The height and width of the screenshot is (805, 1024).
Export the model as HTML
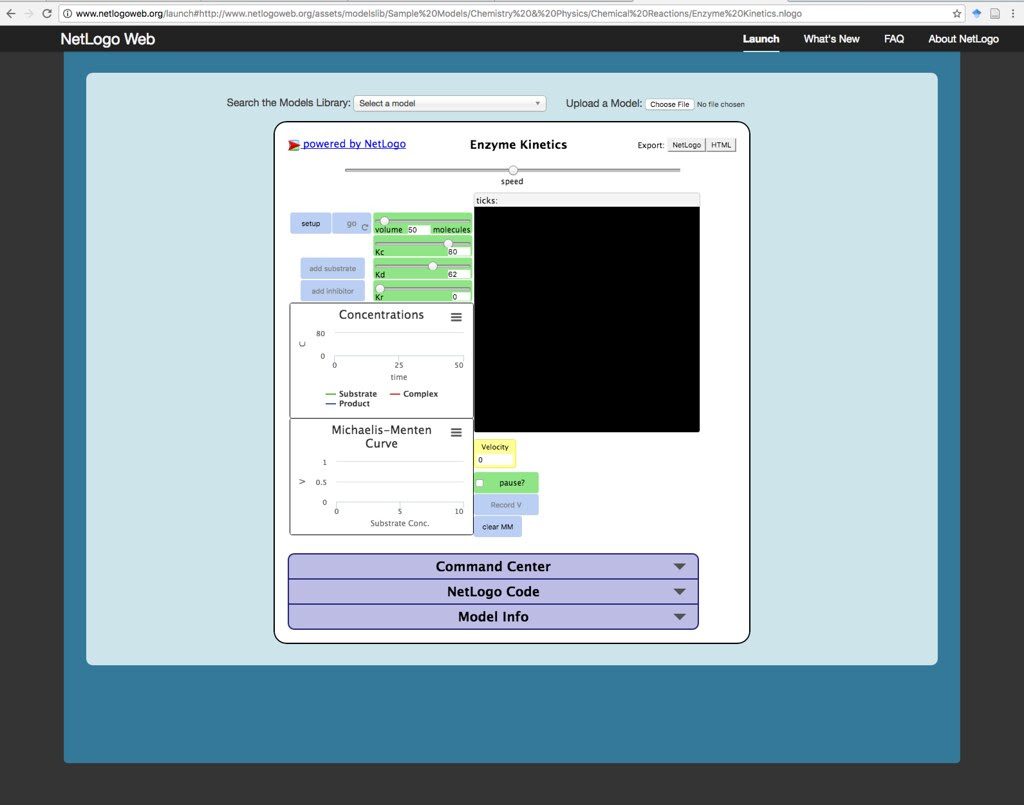coord(721,145)
